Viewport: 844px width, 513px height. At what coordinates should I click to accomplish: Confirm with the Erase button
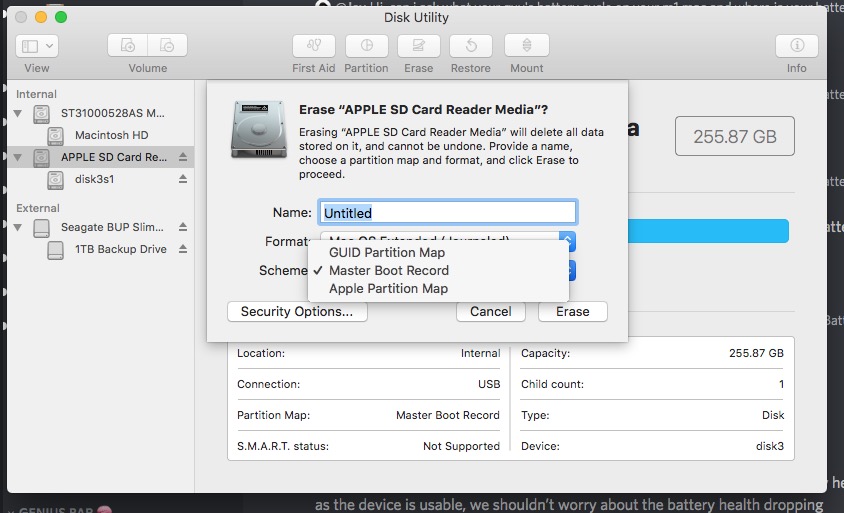tap(573, 312)
